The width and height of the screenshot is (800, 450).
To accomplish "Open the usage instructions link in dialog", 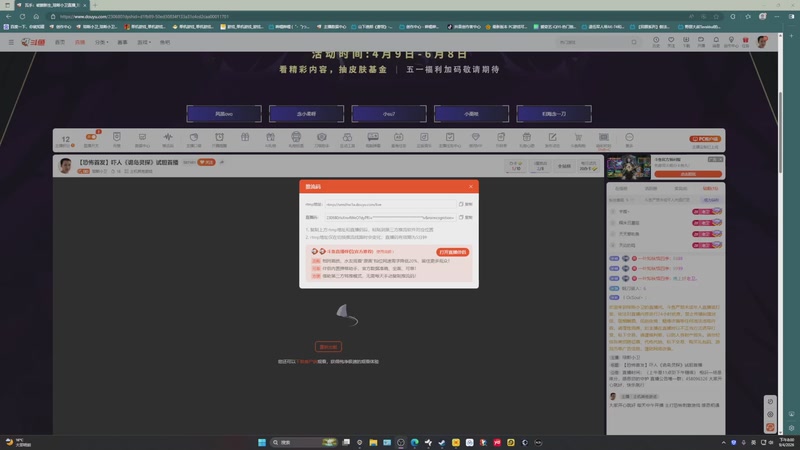I will tap(384, 252).
